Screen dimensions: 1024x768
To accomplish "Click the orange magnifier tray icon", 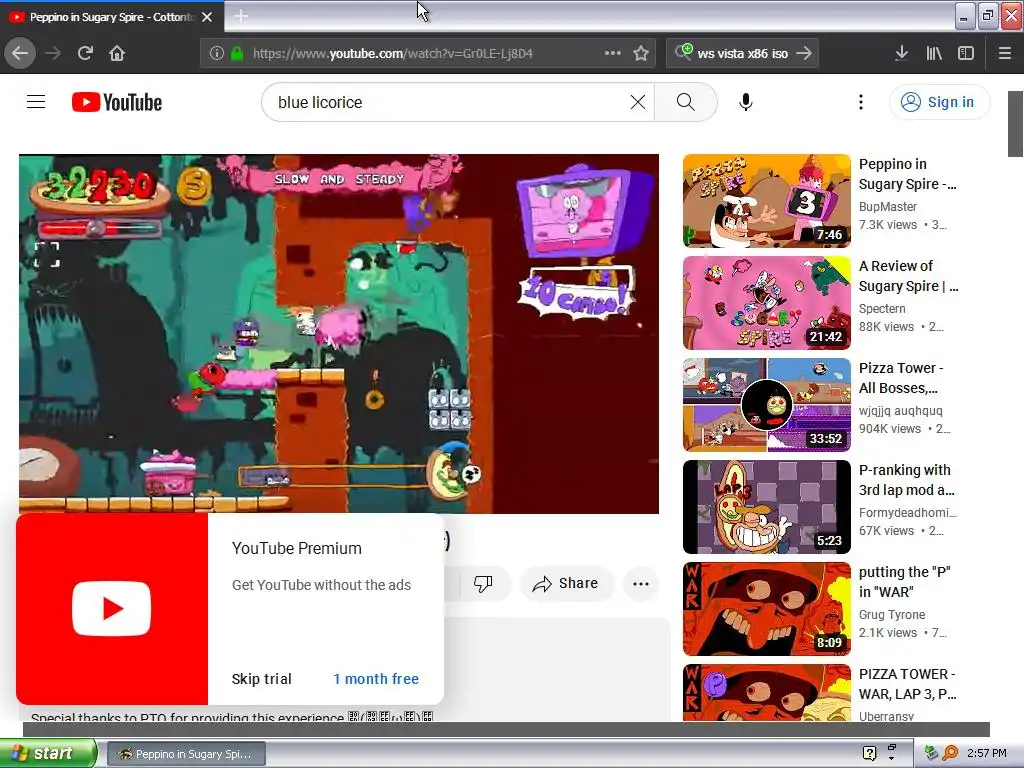I will pos(950,753).
